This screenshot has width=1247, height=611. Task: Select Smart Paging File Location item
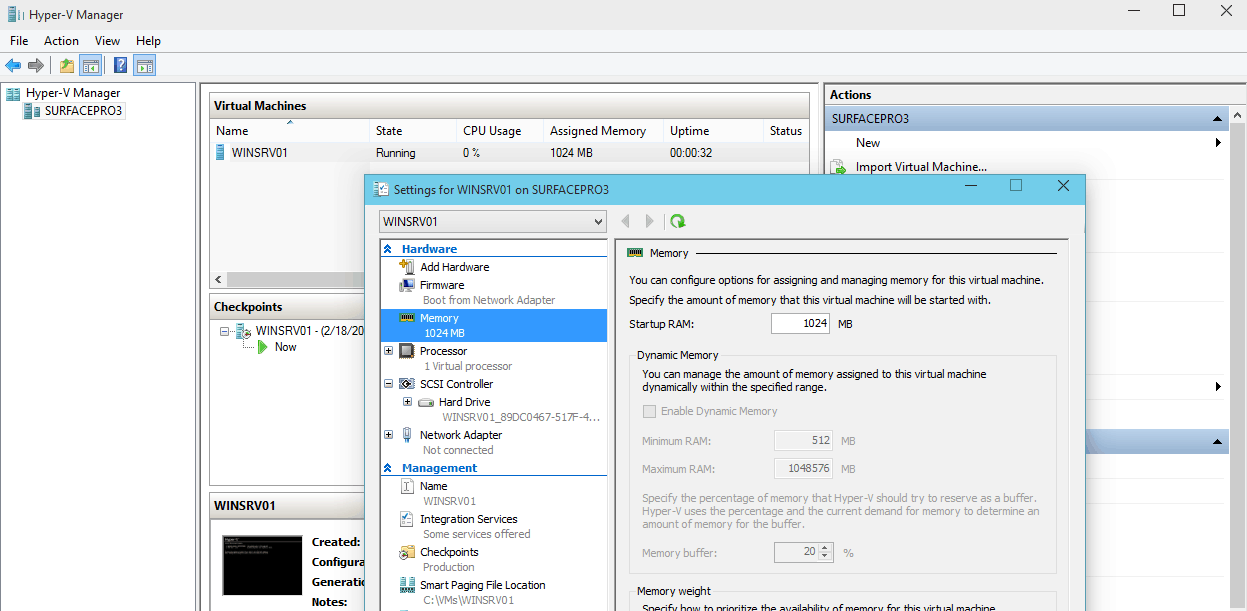point(483,585)
